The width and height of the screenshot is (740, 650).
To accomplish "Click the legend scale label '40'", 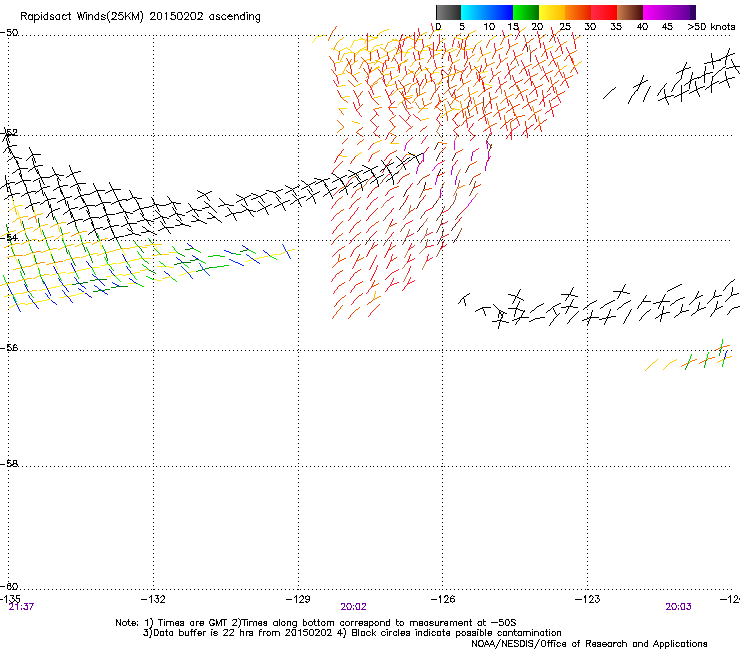I will [x=642, y=27].
